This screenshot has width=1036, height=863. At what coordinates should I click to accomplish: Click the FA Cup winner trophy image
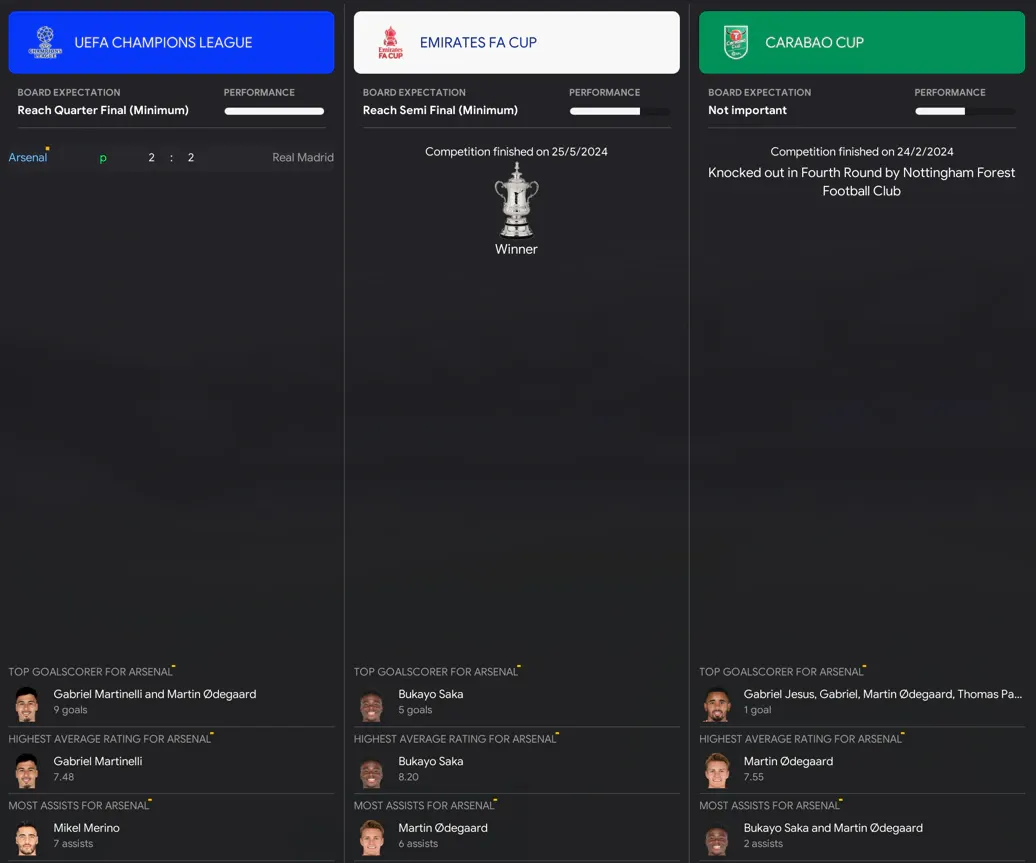pos(517,200)
